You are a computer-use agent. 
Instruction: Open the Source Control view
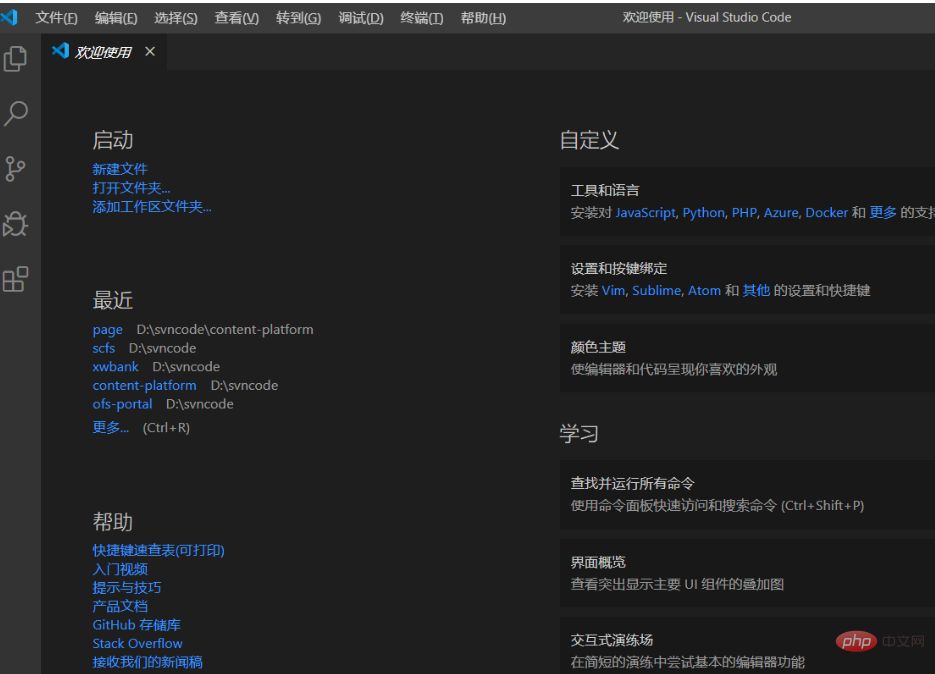(x=16, y=169)
